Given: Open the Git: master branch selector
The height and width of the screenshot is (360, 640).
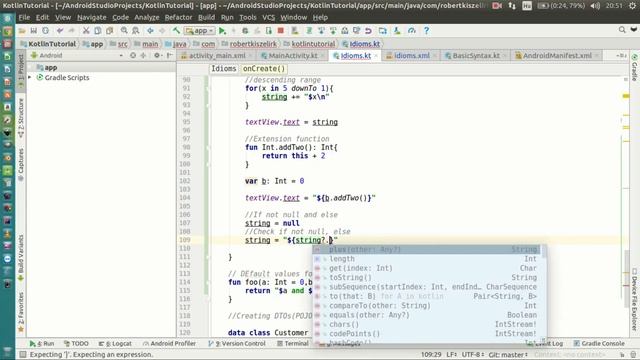Looking at the screenshot, I should pyautogui.click(x=508, y=354).
